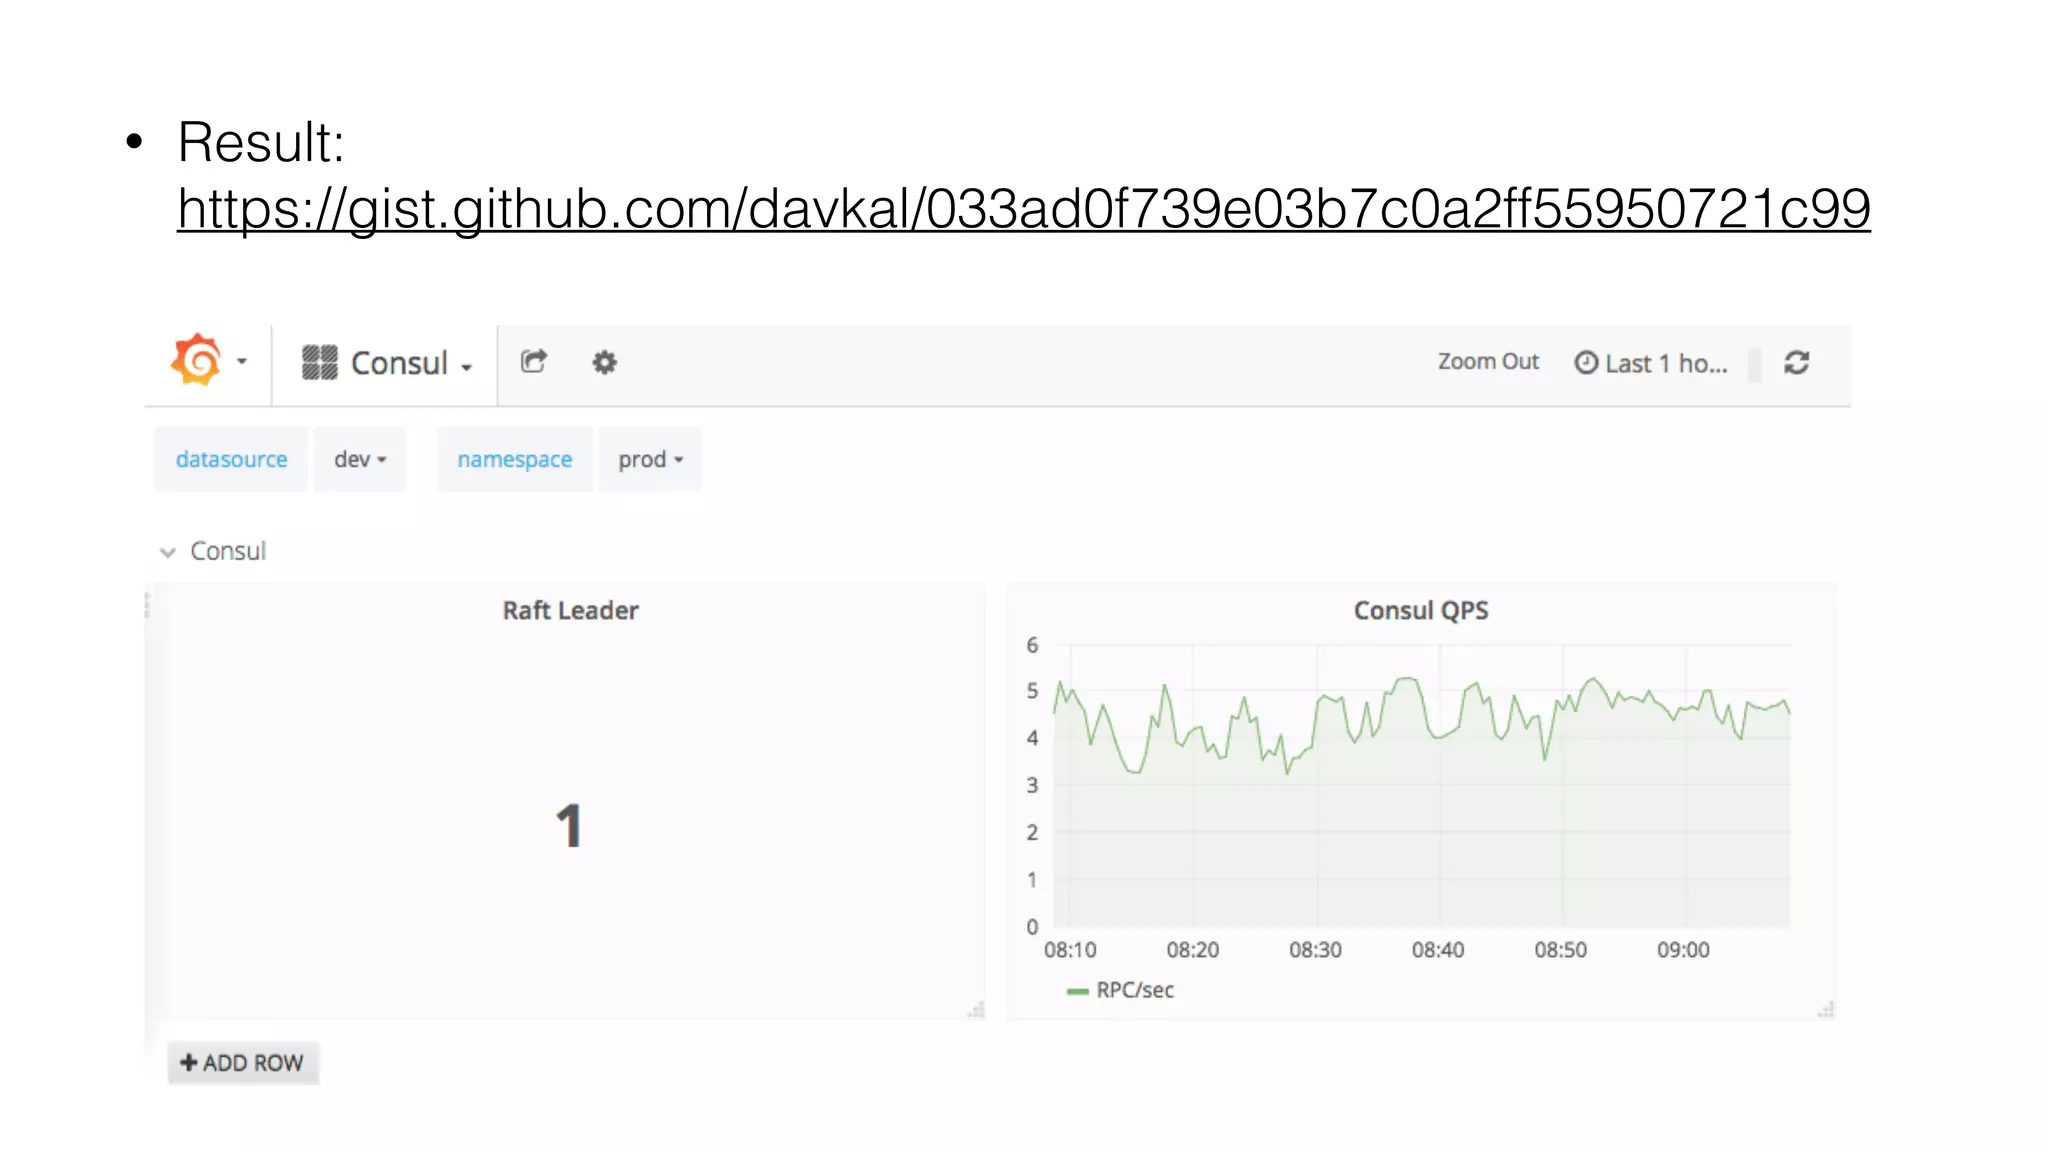The height and width of the screenshot is (1152, 2048).
Task: Click the share dashboard icon
Action: pyautogui.click(x=534, y=361)
